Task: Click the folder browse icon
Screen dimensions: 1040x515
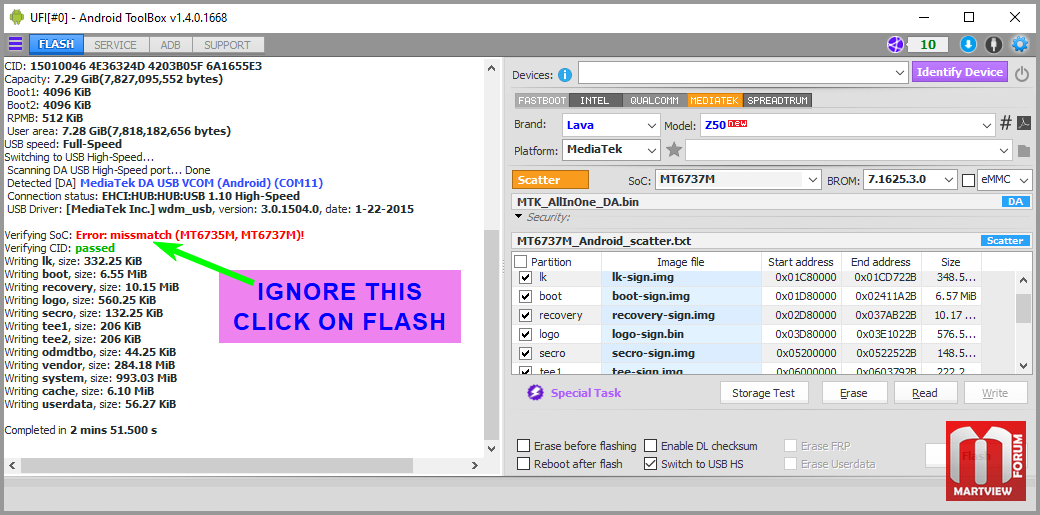Action: pyautogui.click(x=1023, y=151)
